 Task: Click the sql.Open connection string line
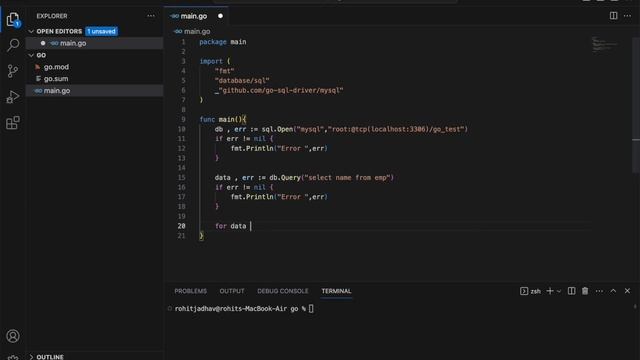(x=341, y=129)
